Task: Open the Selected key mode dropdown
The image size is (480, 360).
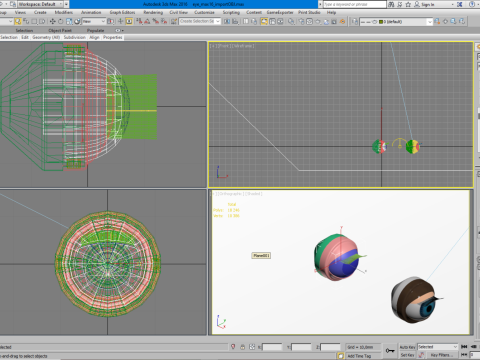Action: click(438, 347)
